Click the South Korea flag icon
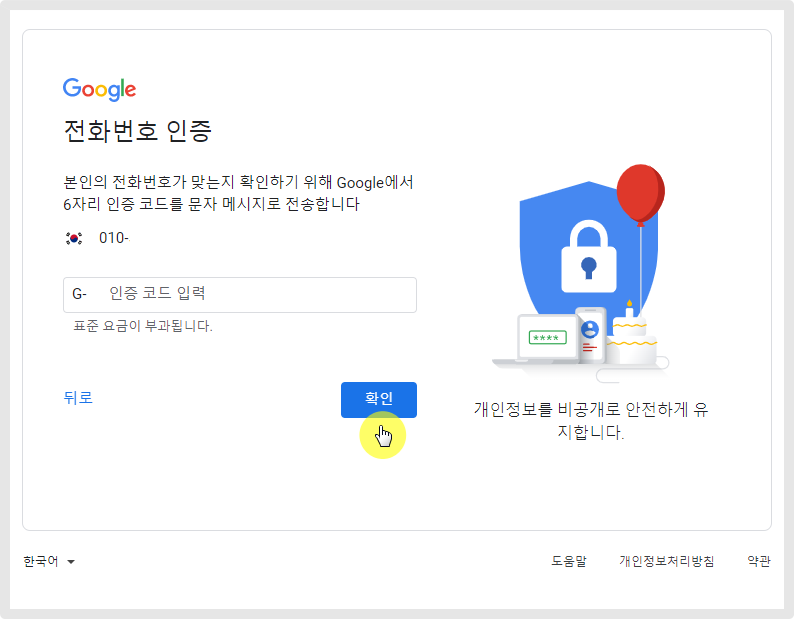This screenshot has height=619, width=796. click(73, 238)
